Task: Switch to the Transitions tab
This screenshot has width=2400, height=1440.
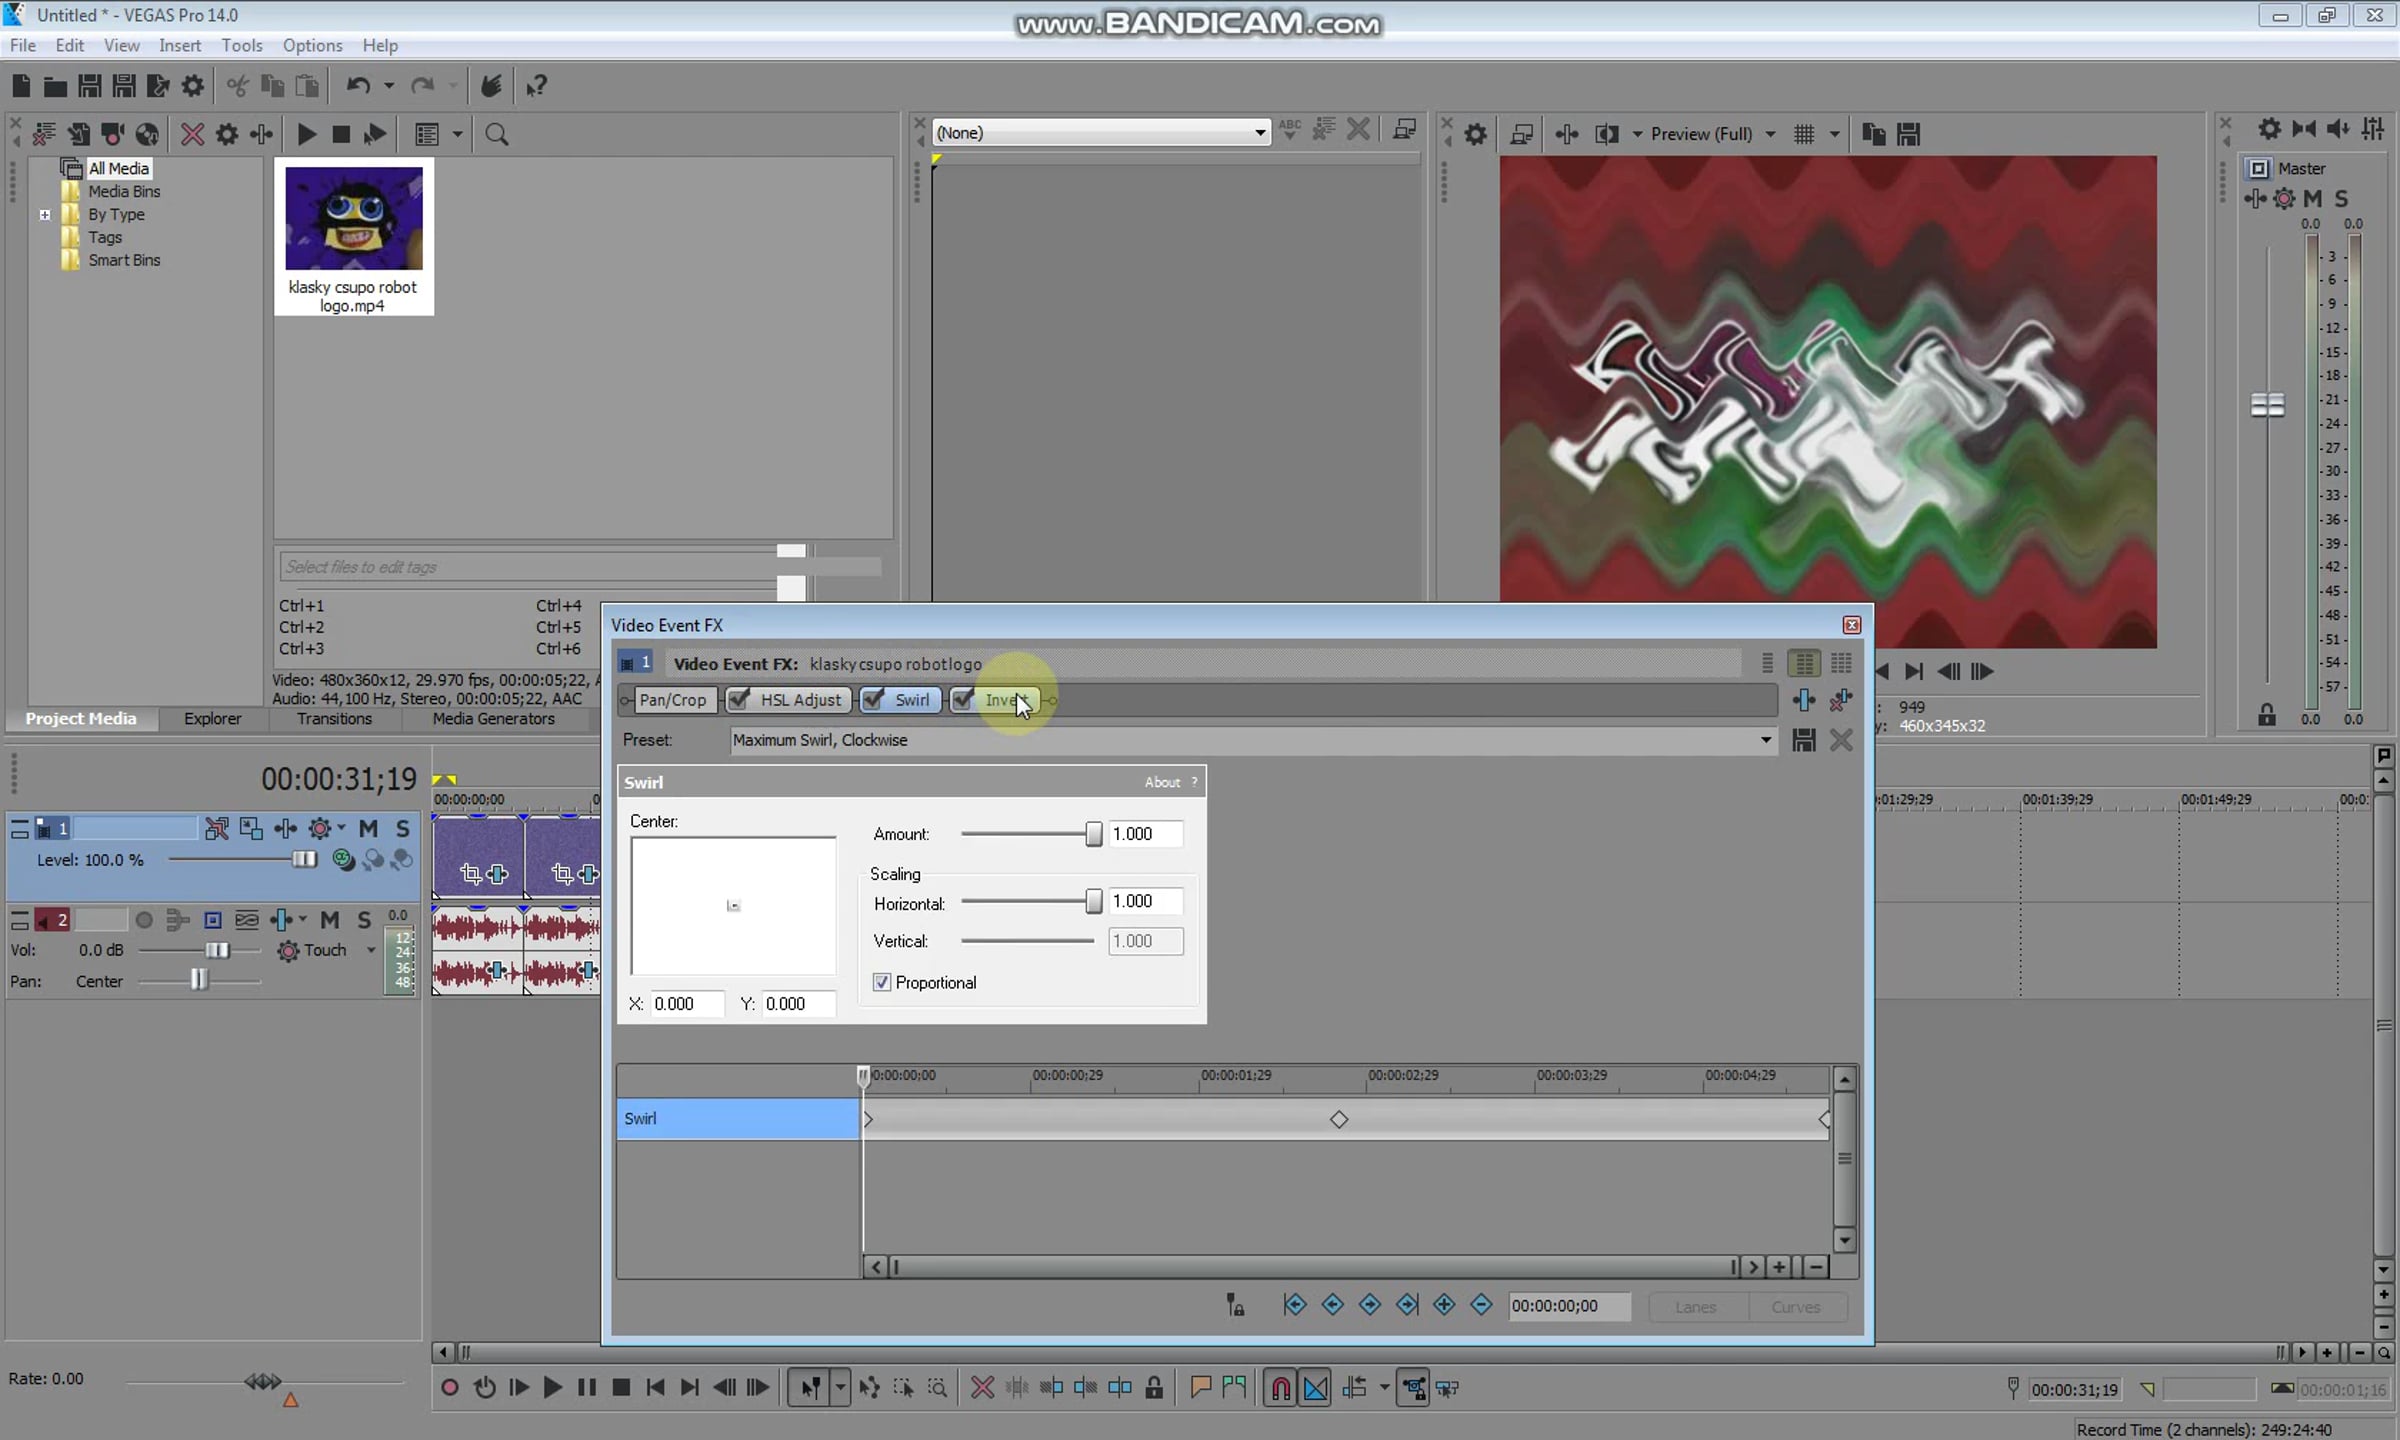Action: coord(334,719)
